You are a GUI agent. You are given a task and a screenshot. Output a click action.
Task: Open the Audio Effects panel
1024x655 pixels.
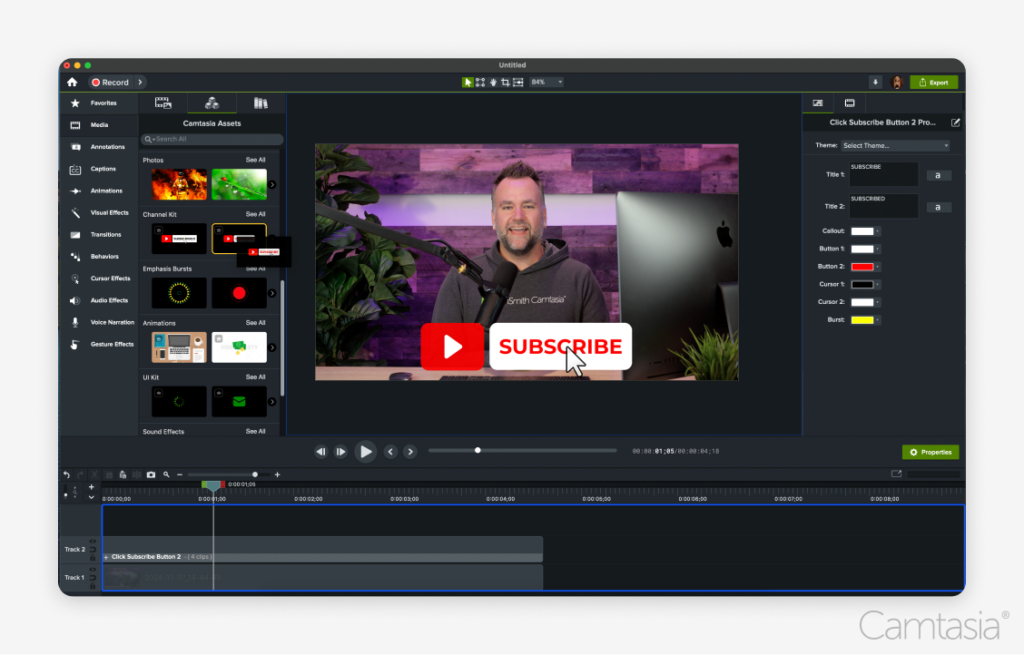pos(97,300)
